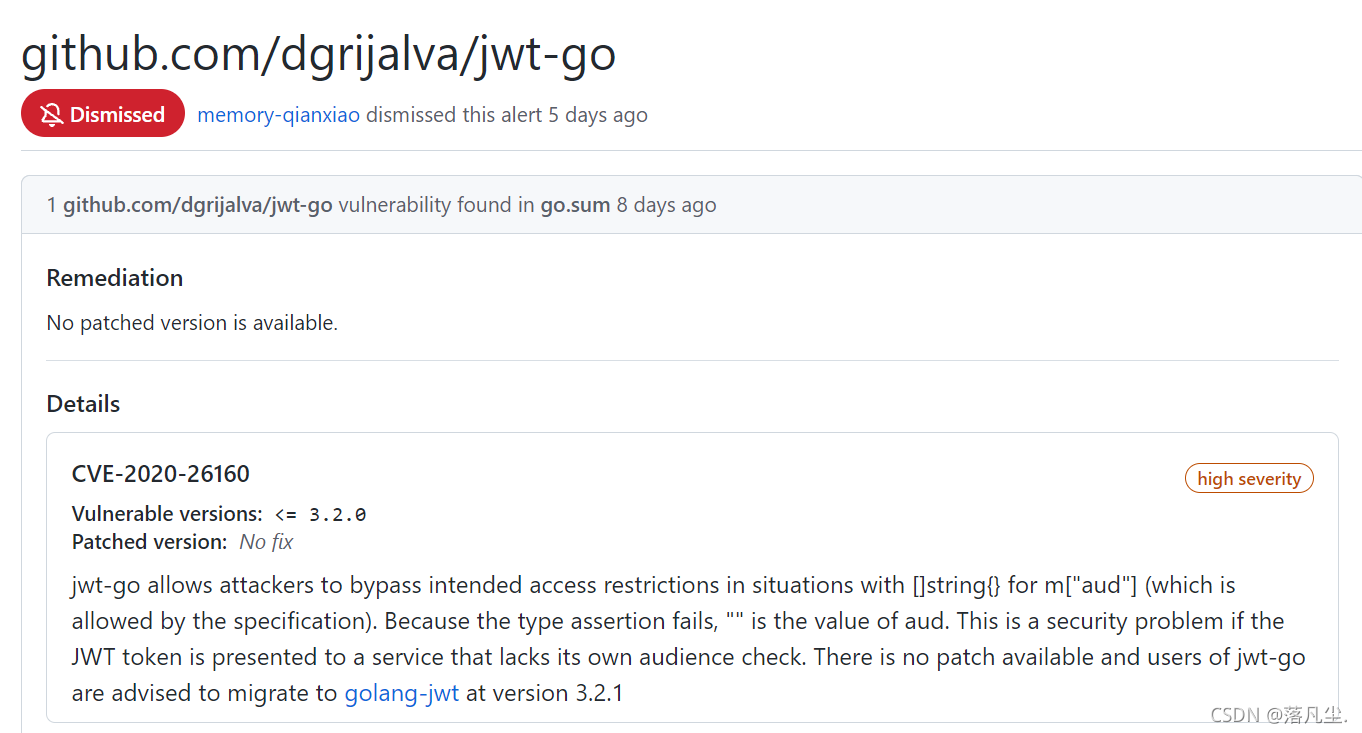Click the '<= 3.2.0' version value
The image size is (1362, 733).
pyautogui.click(x=320, y=515)
